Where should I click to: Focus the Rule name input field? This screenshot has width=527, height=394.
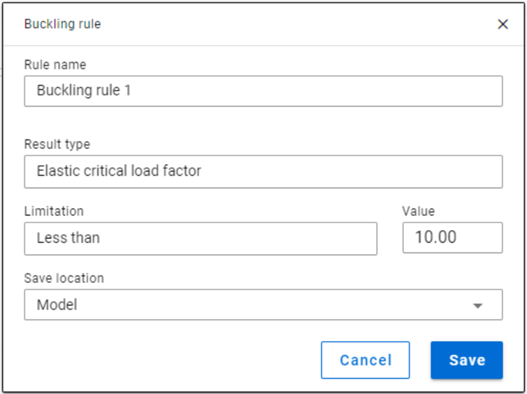263,91
